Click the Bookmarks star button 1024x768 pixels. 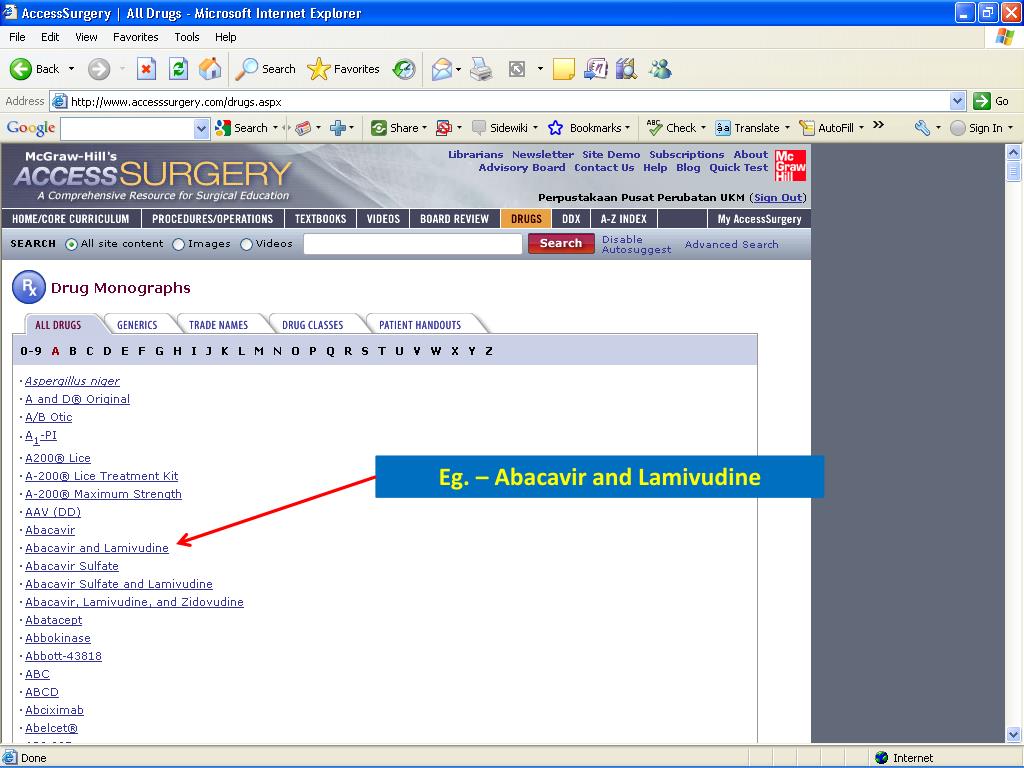point(584,128)
